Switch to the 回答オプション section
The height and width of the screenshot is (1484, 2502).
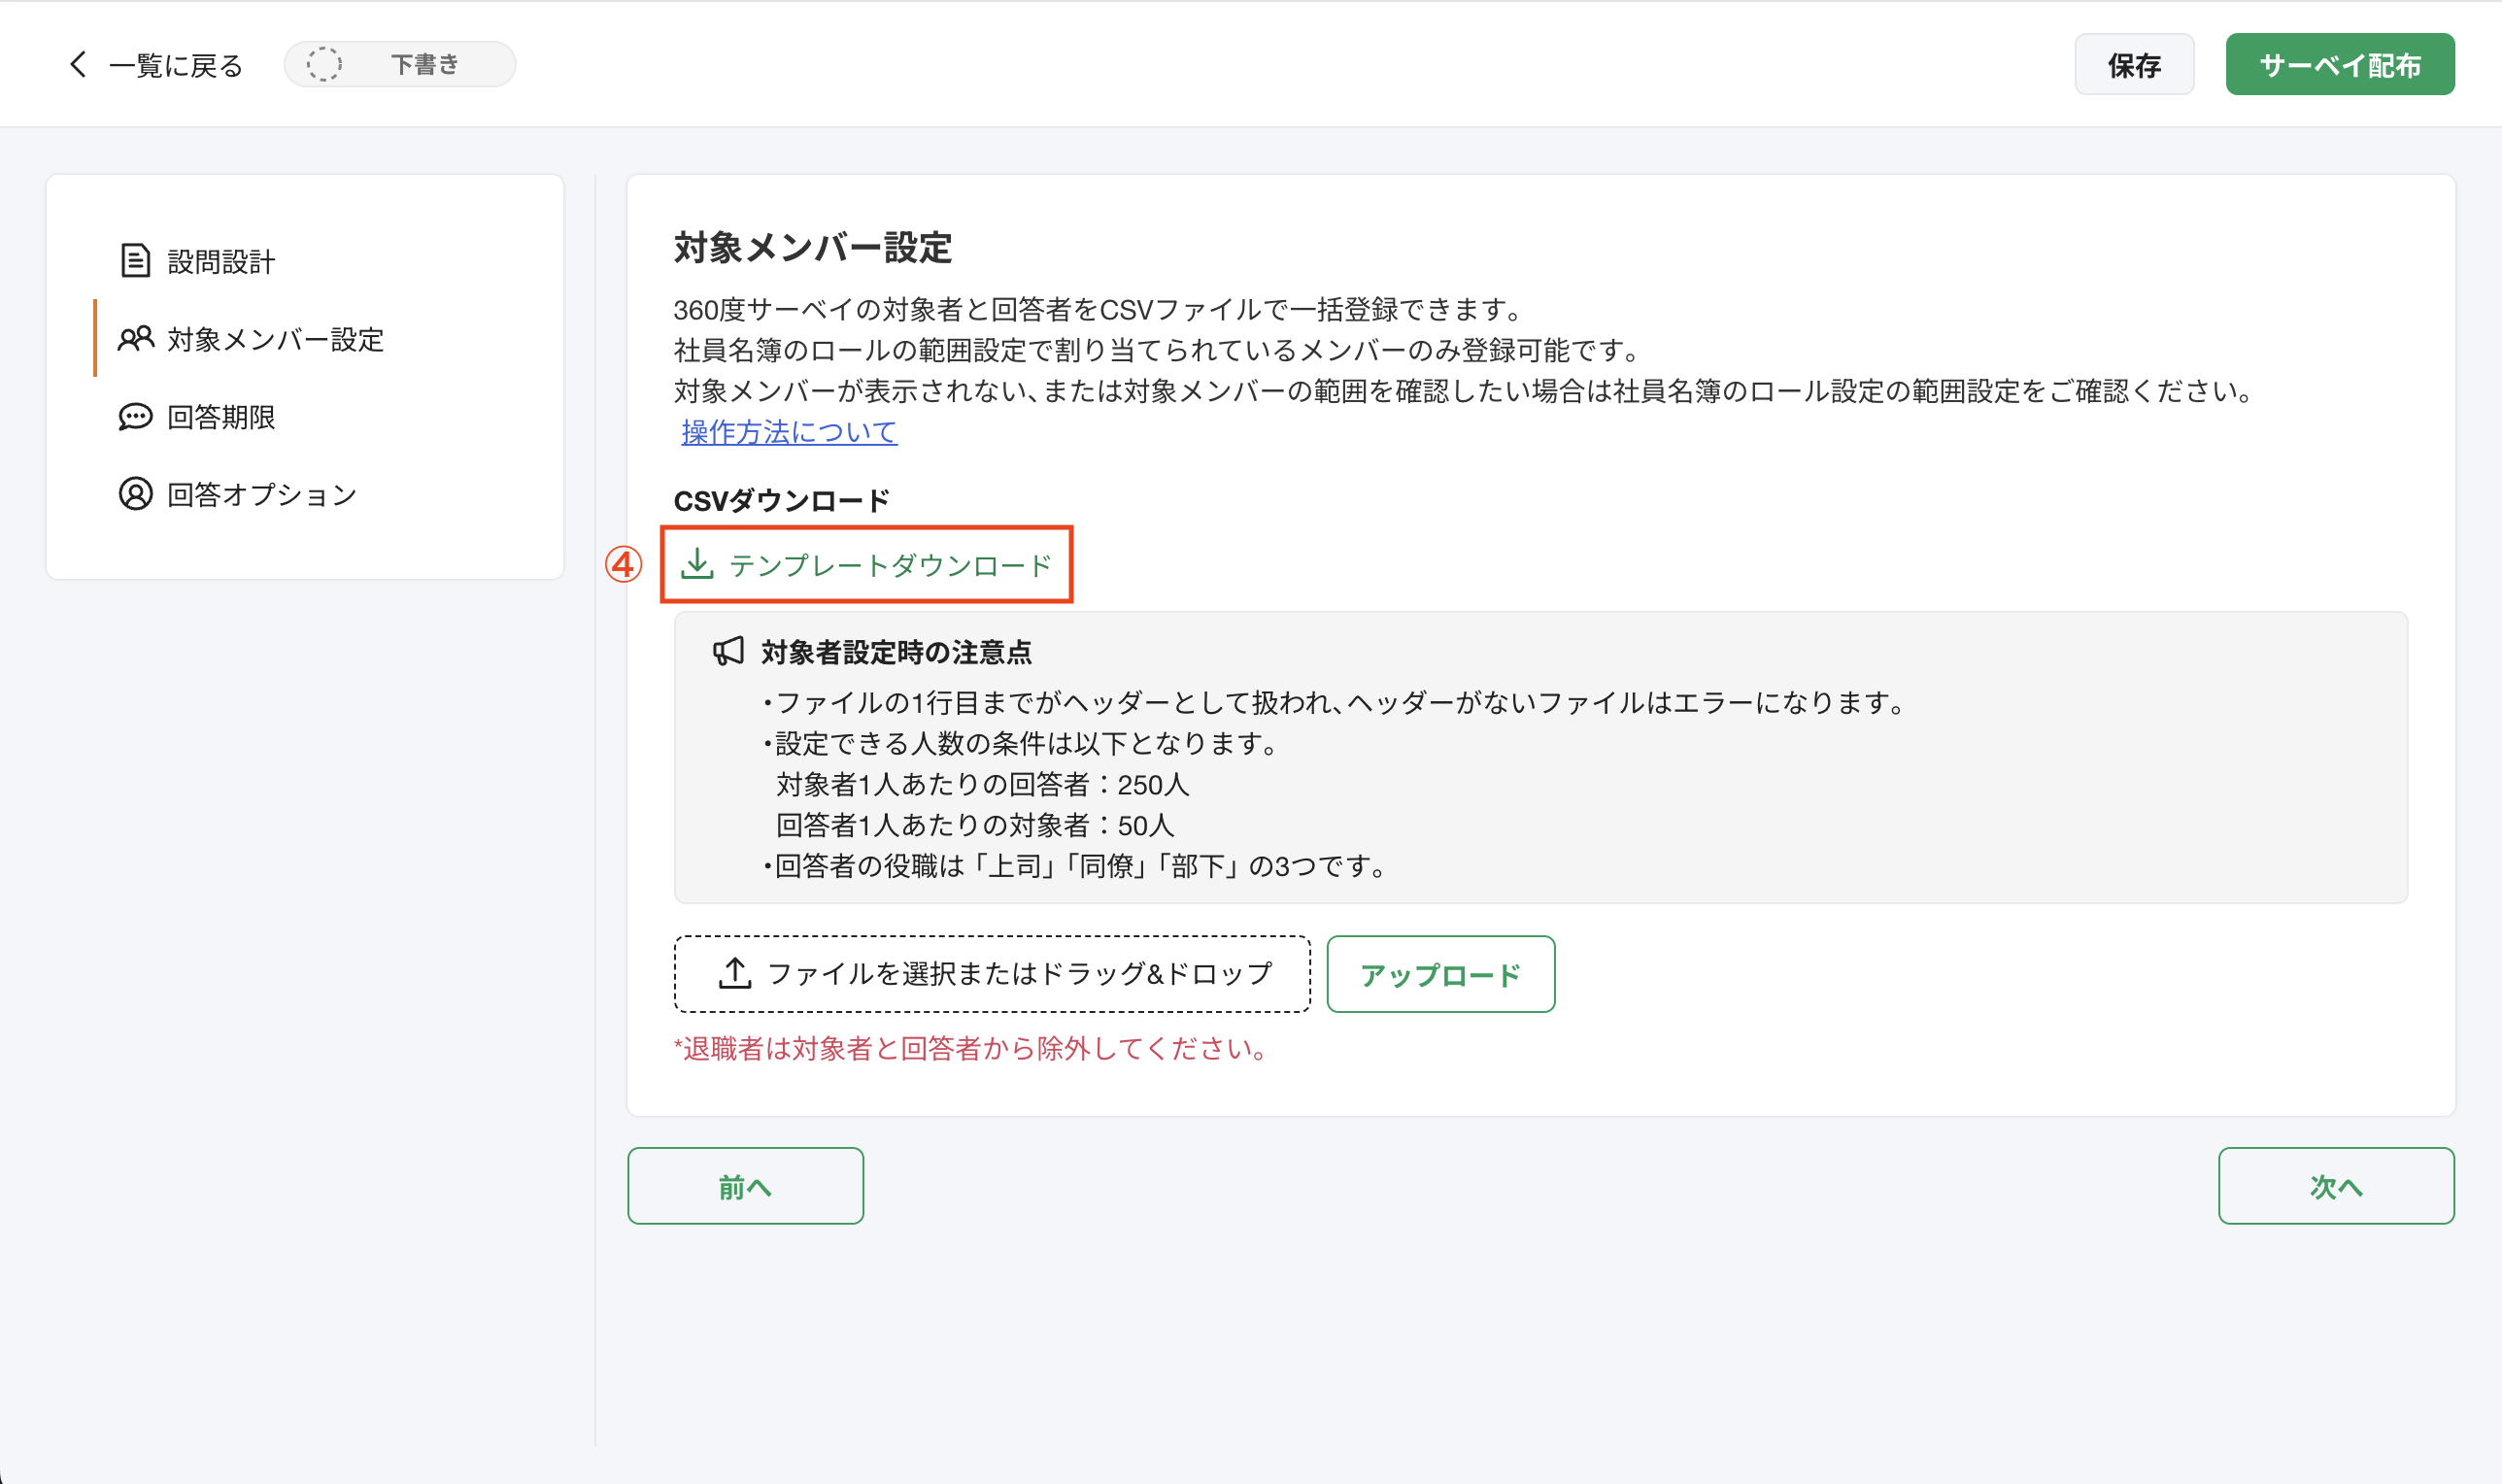click(x=259, y=494)
